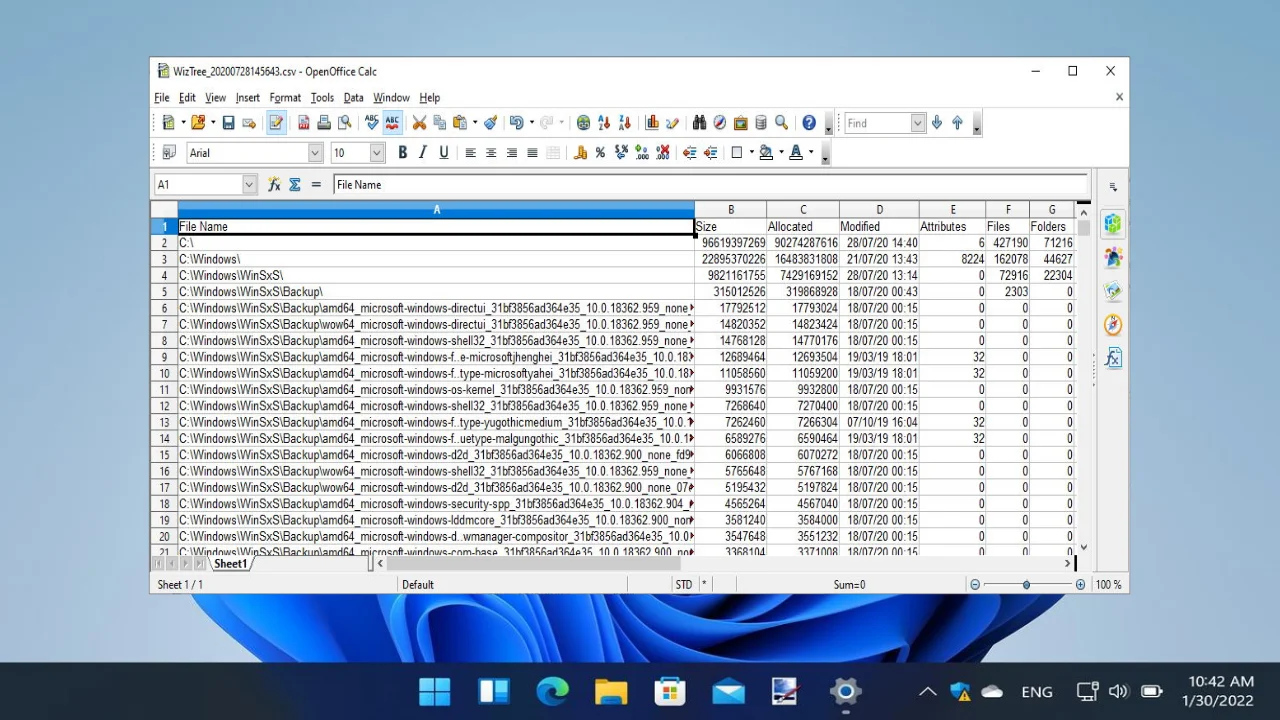Screen dimensions: 1280x720
Task: Open OpenOffice Help question mark
Action: pyautogui.click(x=809, y=123)
